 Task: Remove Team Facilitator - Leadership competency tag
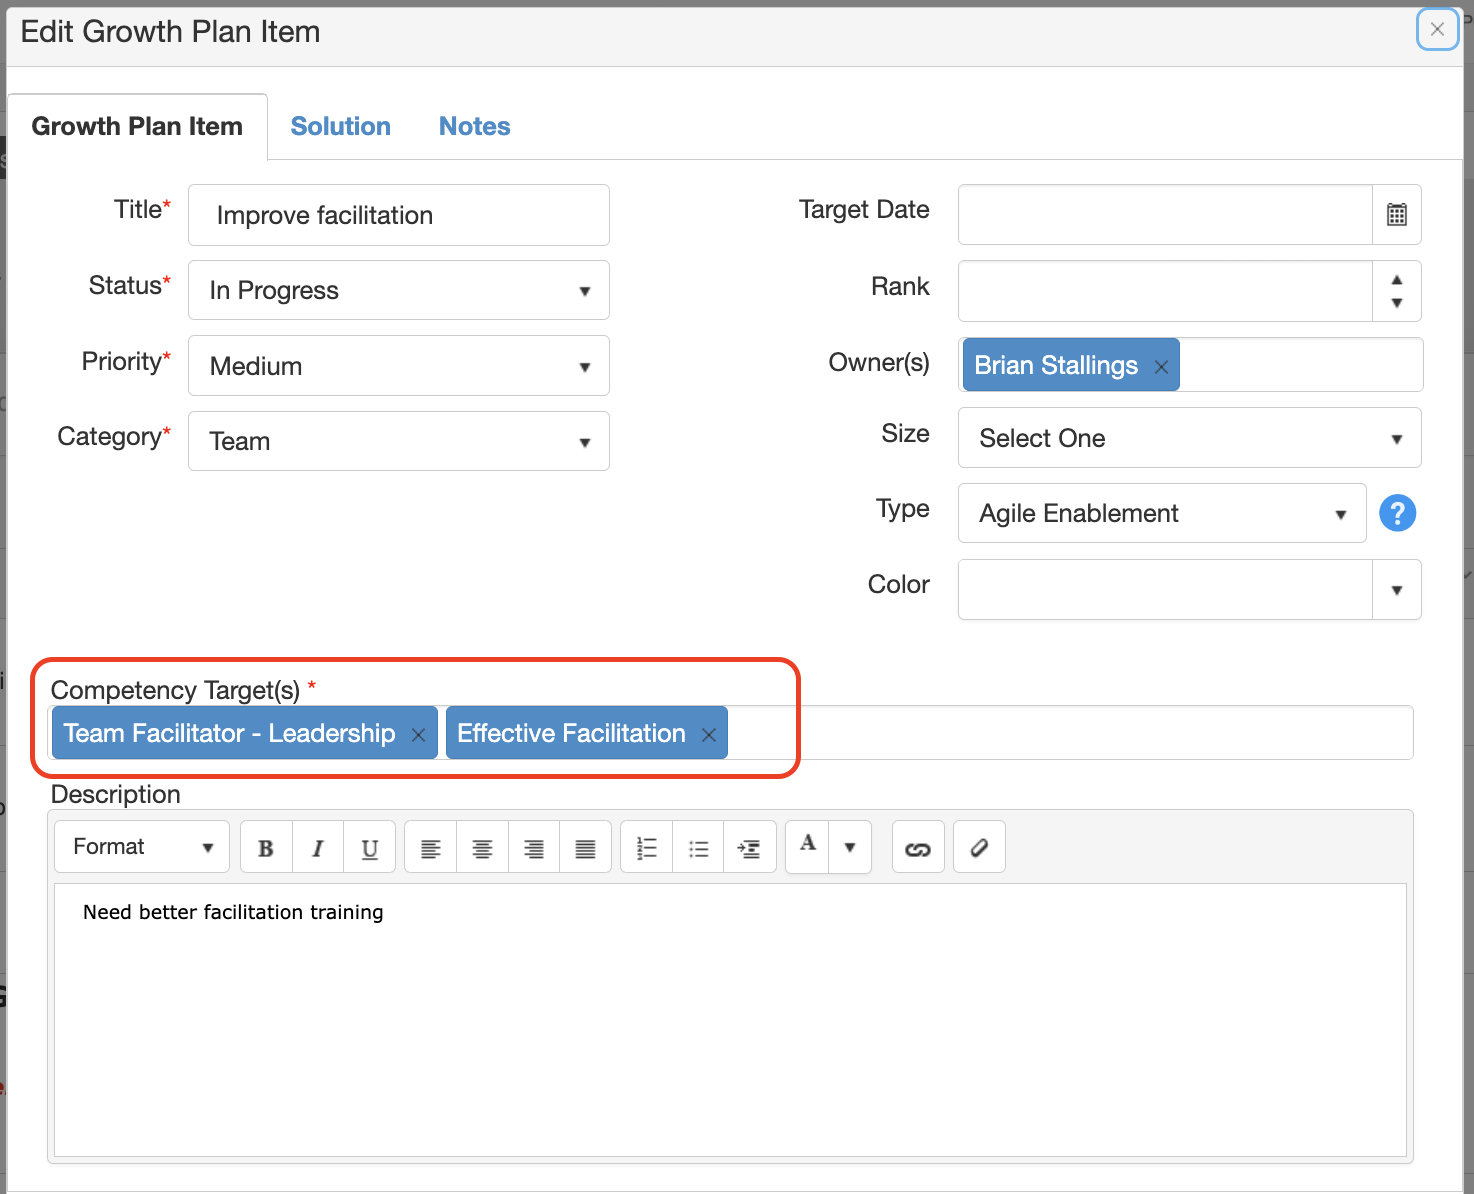(x=418, y=735)
